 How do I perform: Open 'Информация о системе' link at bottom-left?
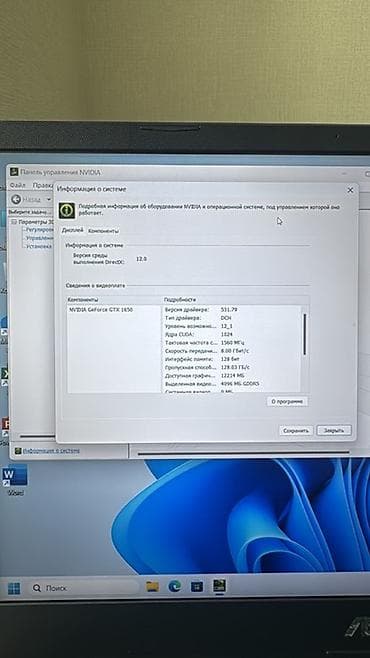click(x=51, y=451)
